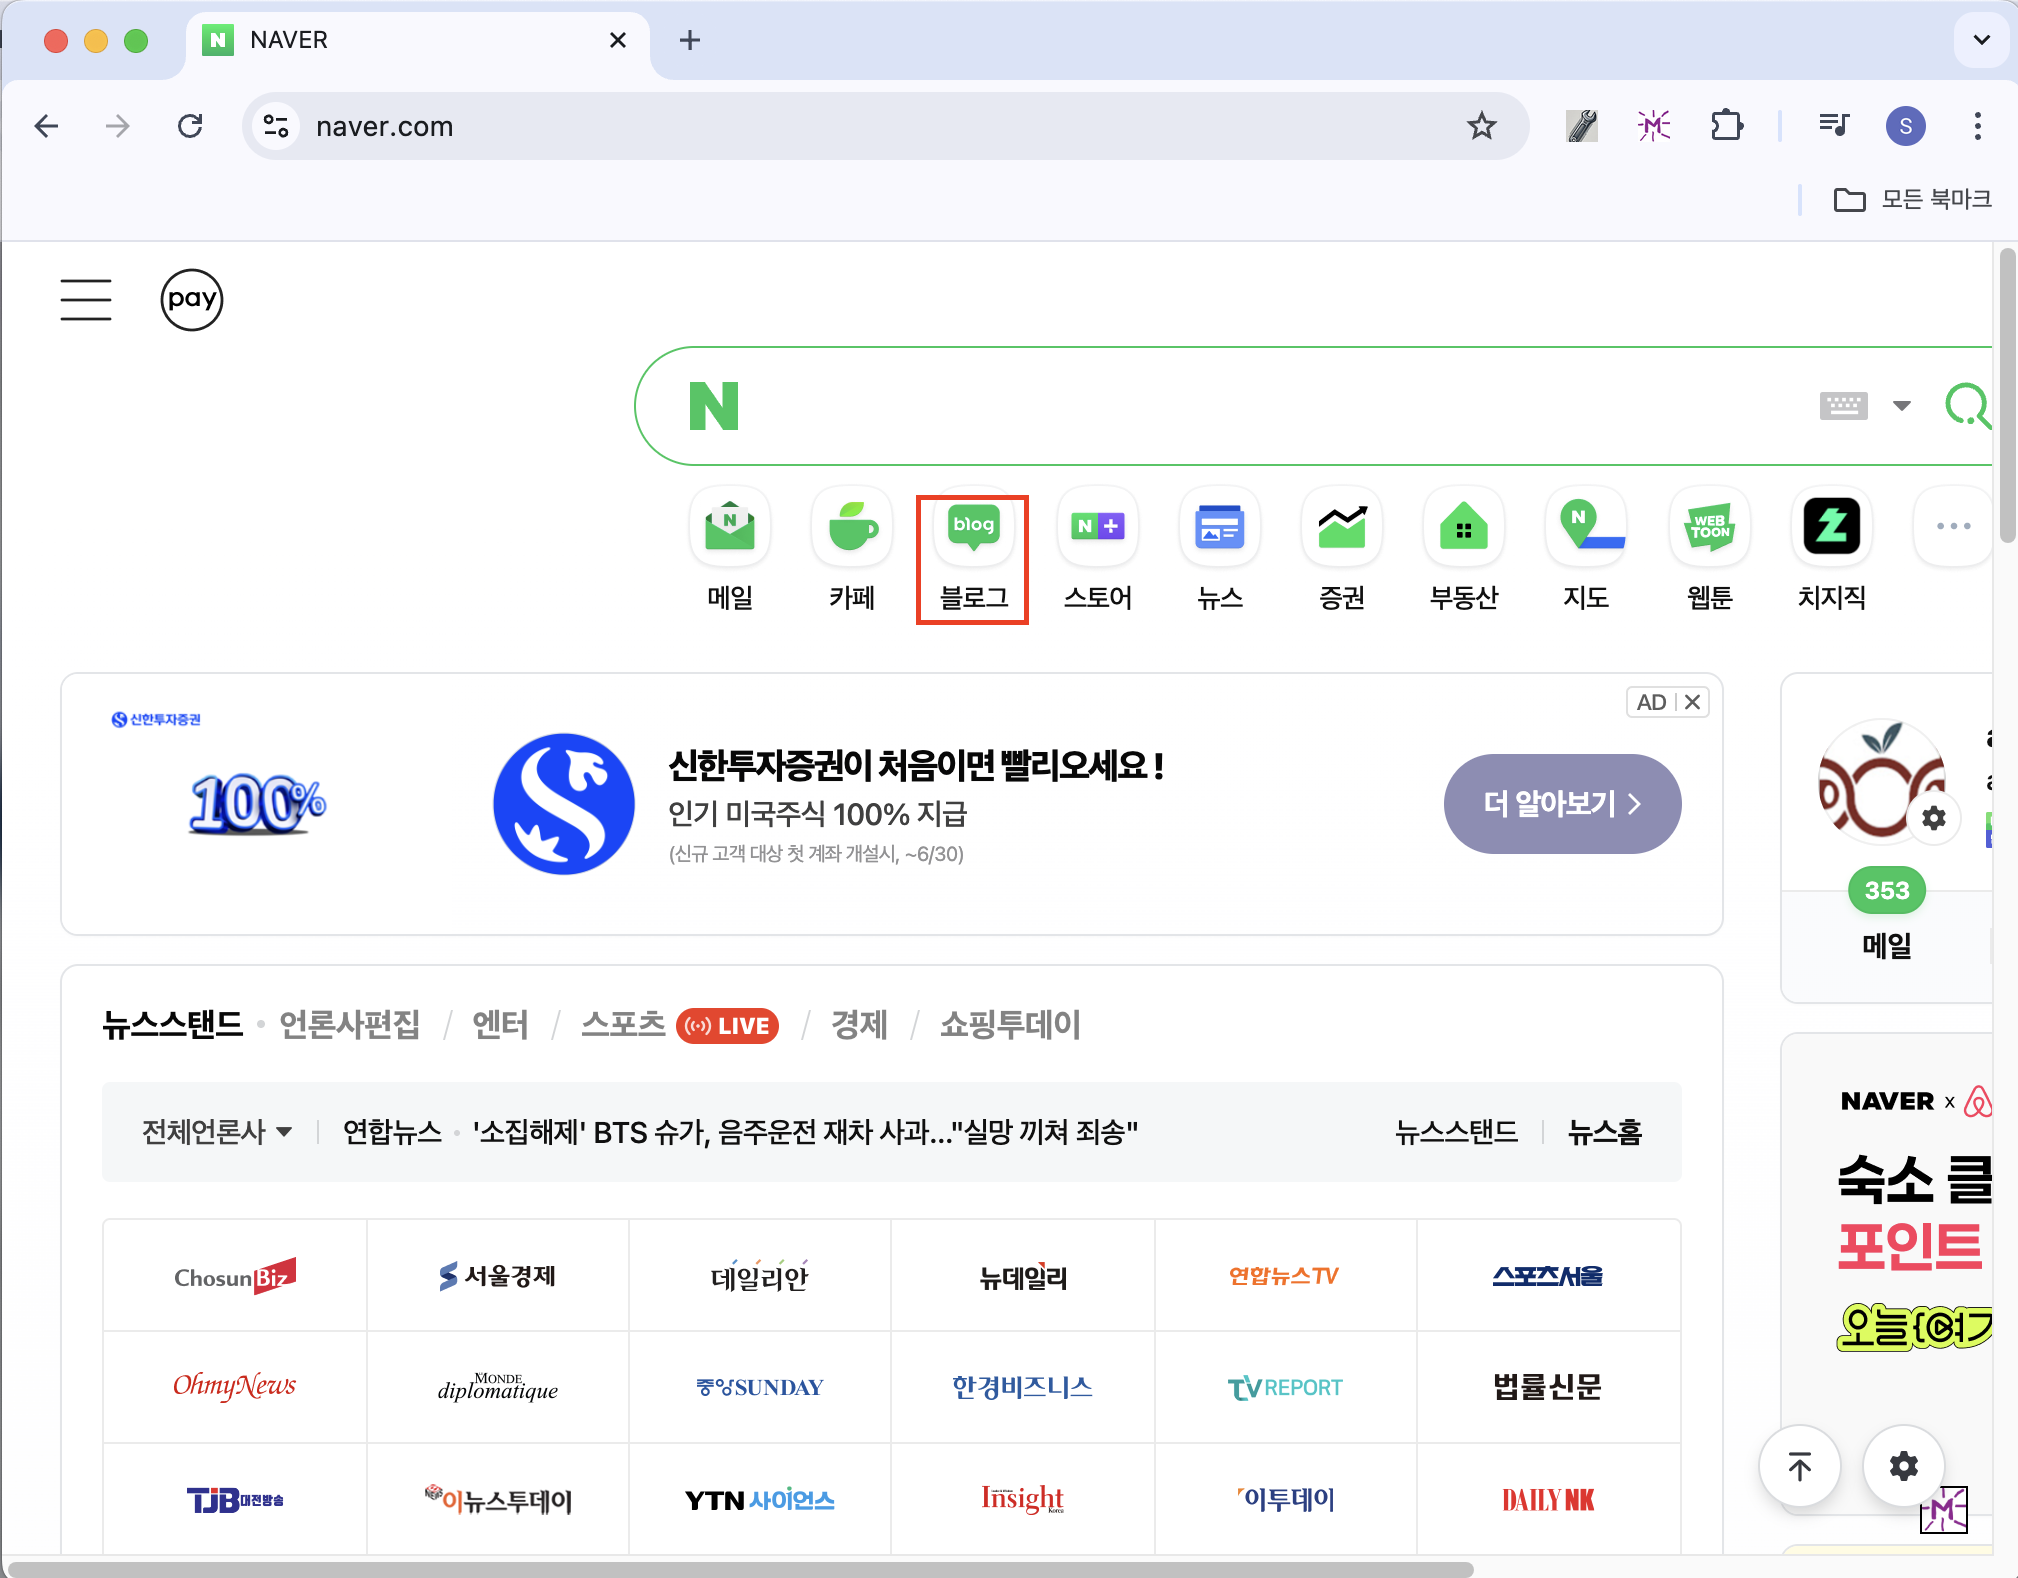
Task: Open the Naver Mail shortcut icon
Action: [x=729, y=526]
